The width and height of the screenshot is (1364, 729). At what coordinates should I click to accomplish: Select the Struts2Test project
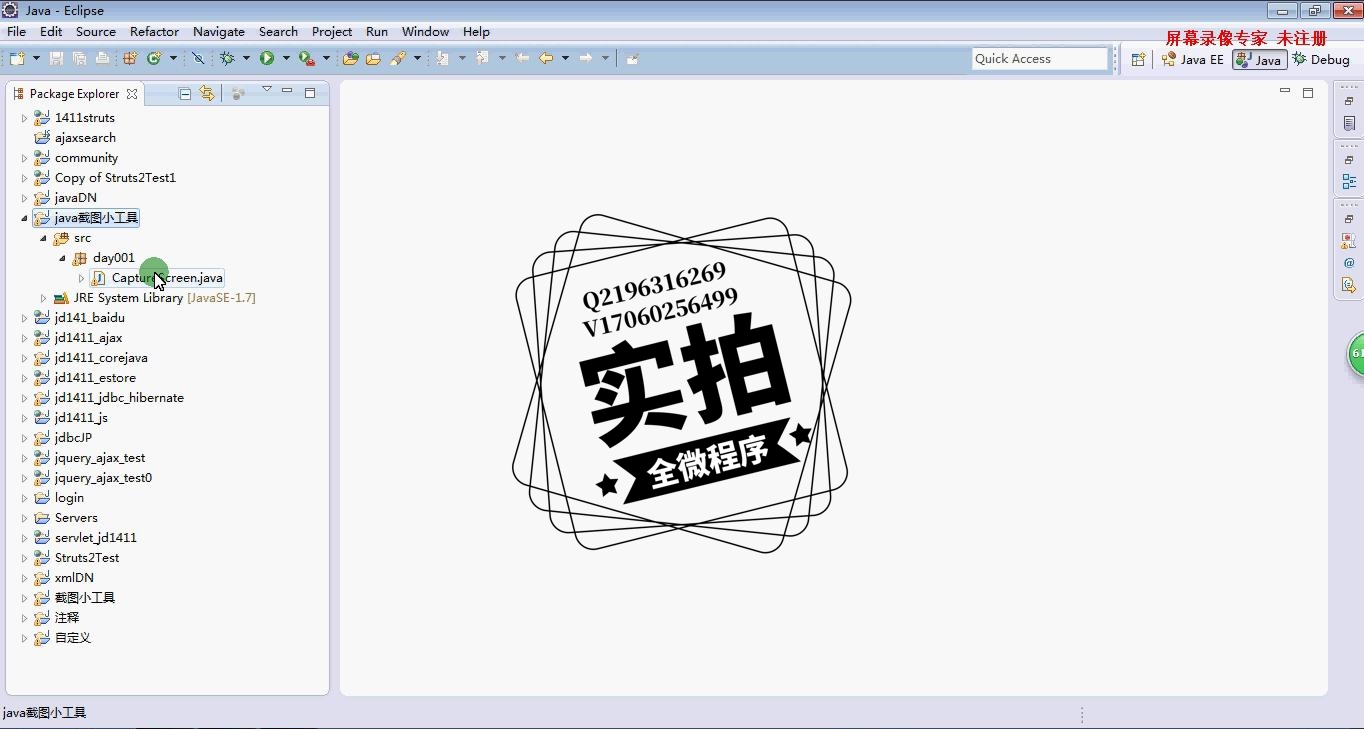point(87,557)
